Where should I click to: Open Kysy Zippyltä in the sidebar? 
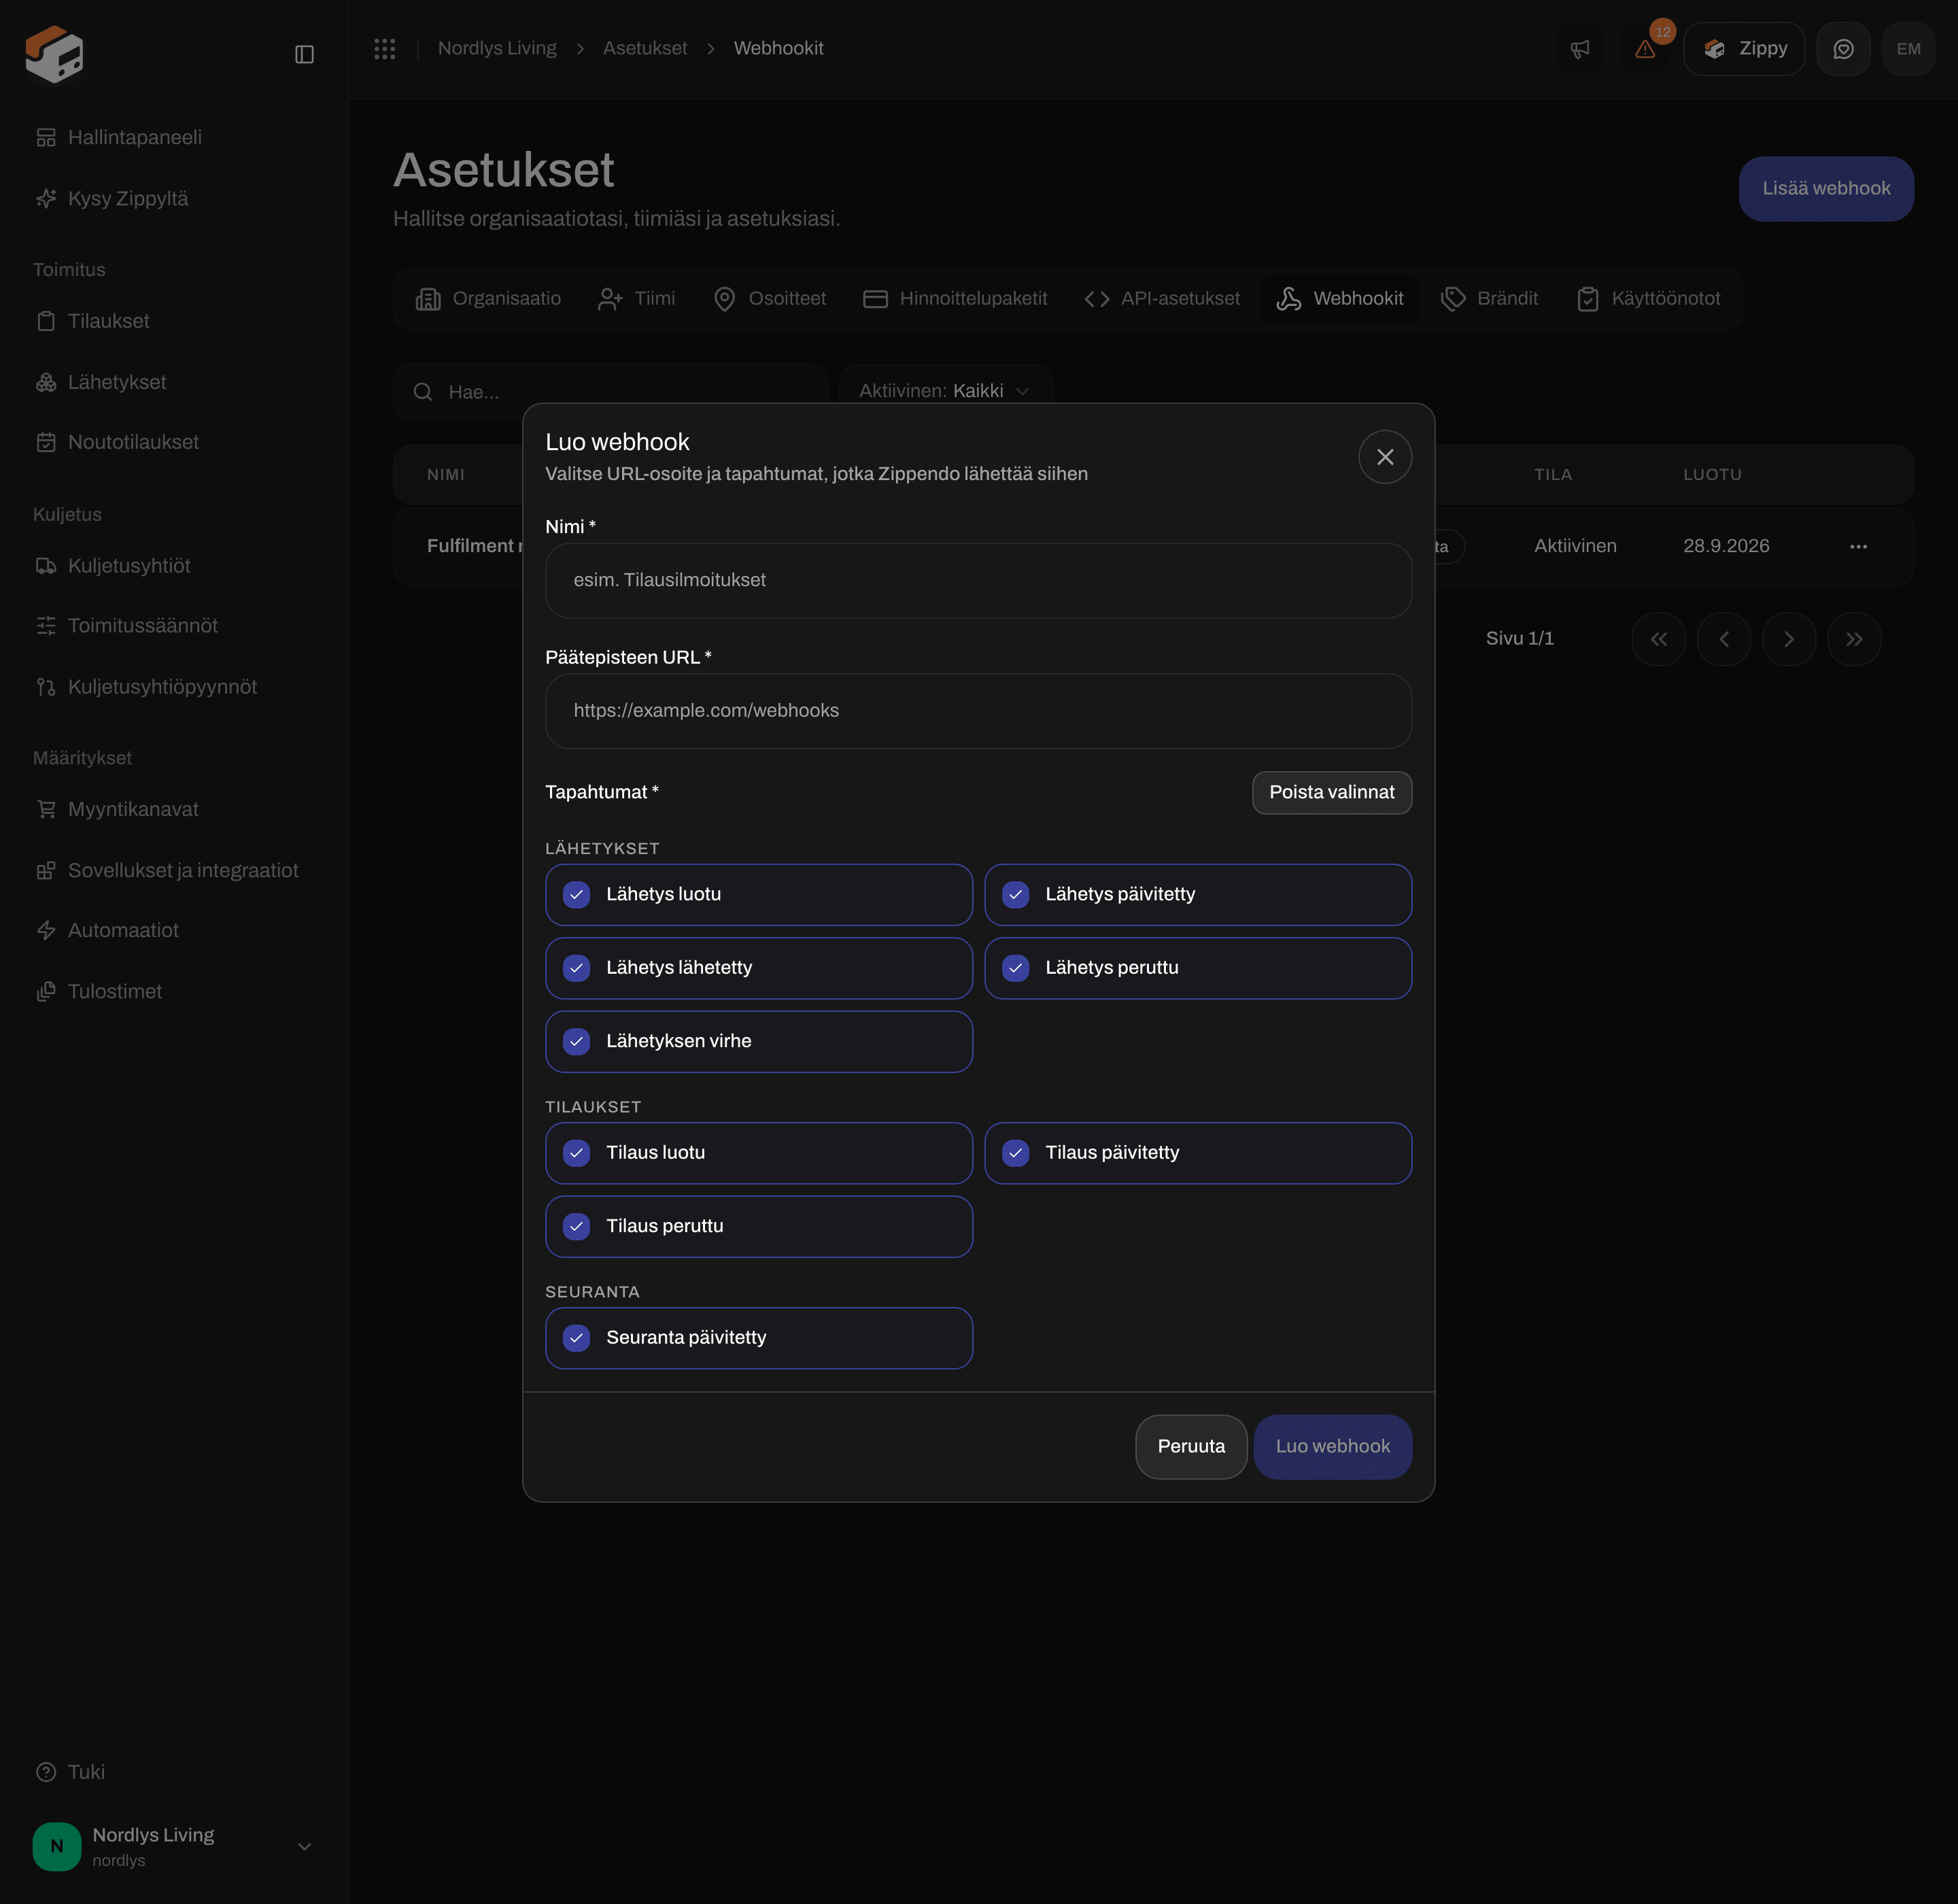(x=174, y=198)
